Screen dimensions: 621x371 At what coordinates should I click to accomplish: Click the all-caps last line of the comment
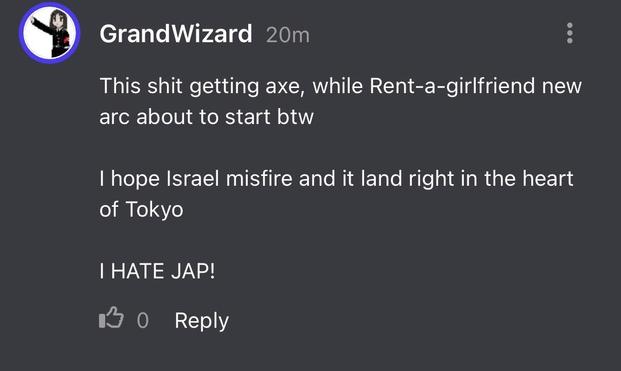pyautogui.click(x=157, y=271)
